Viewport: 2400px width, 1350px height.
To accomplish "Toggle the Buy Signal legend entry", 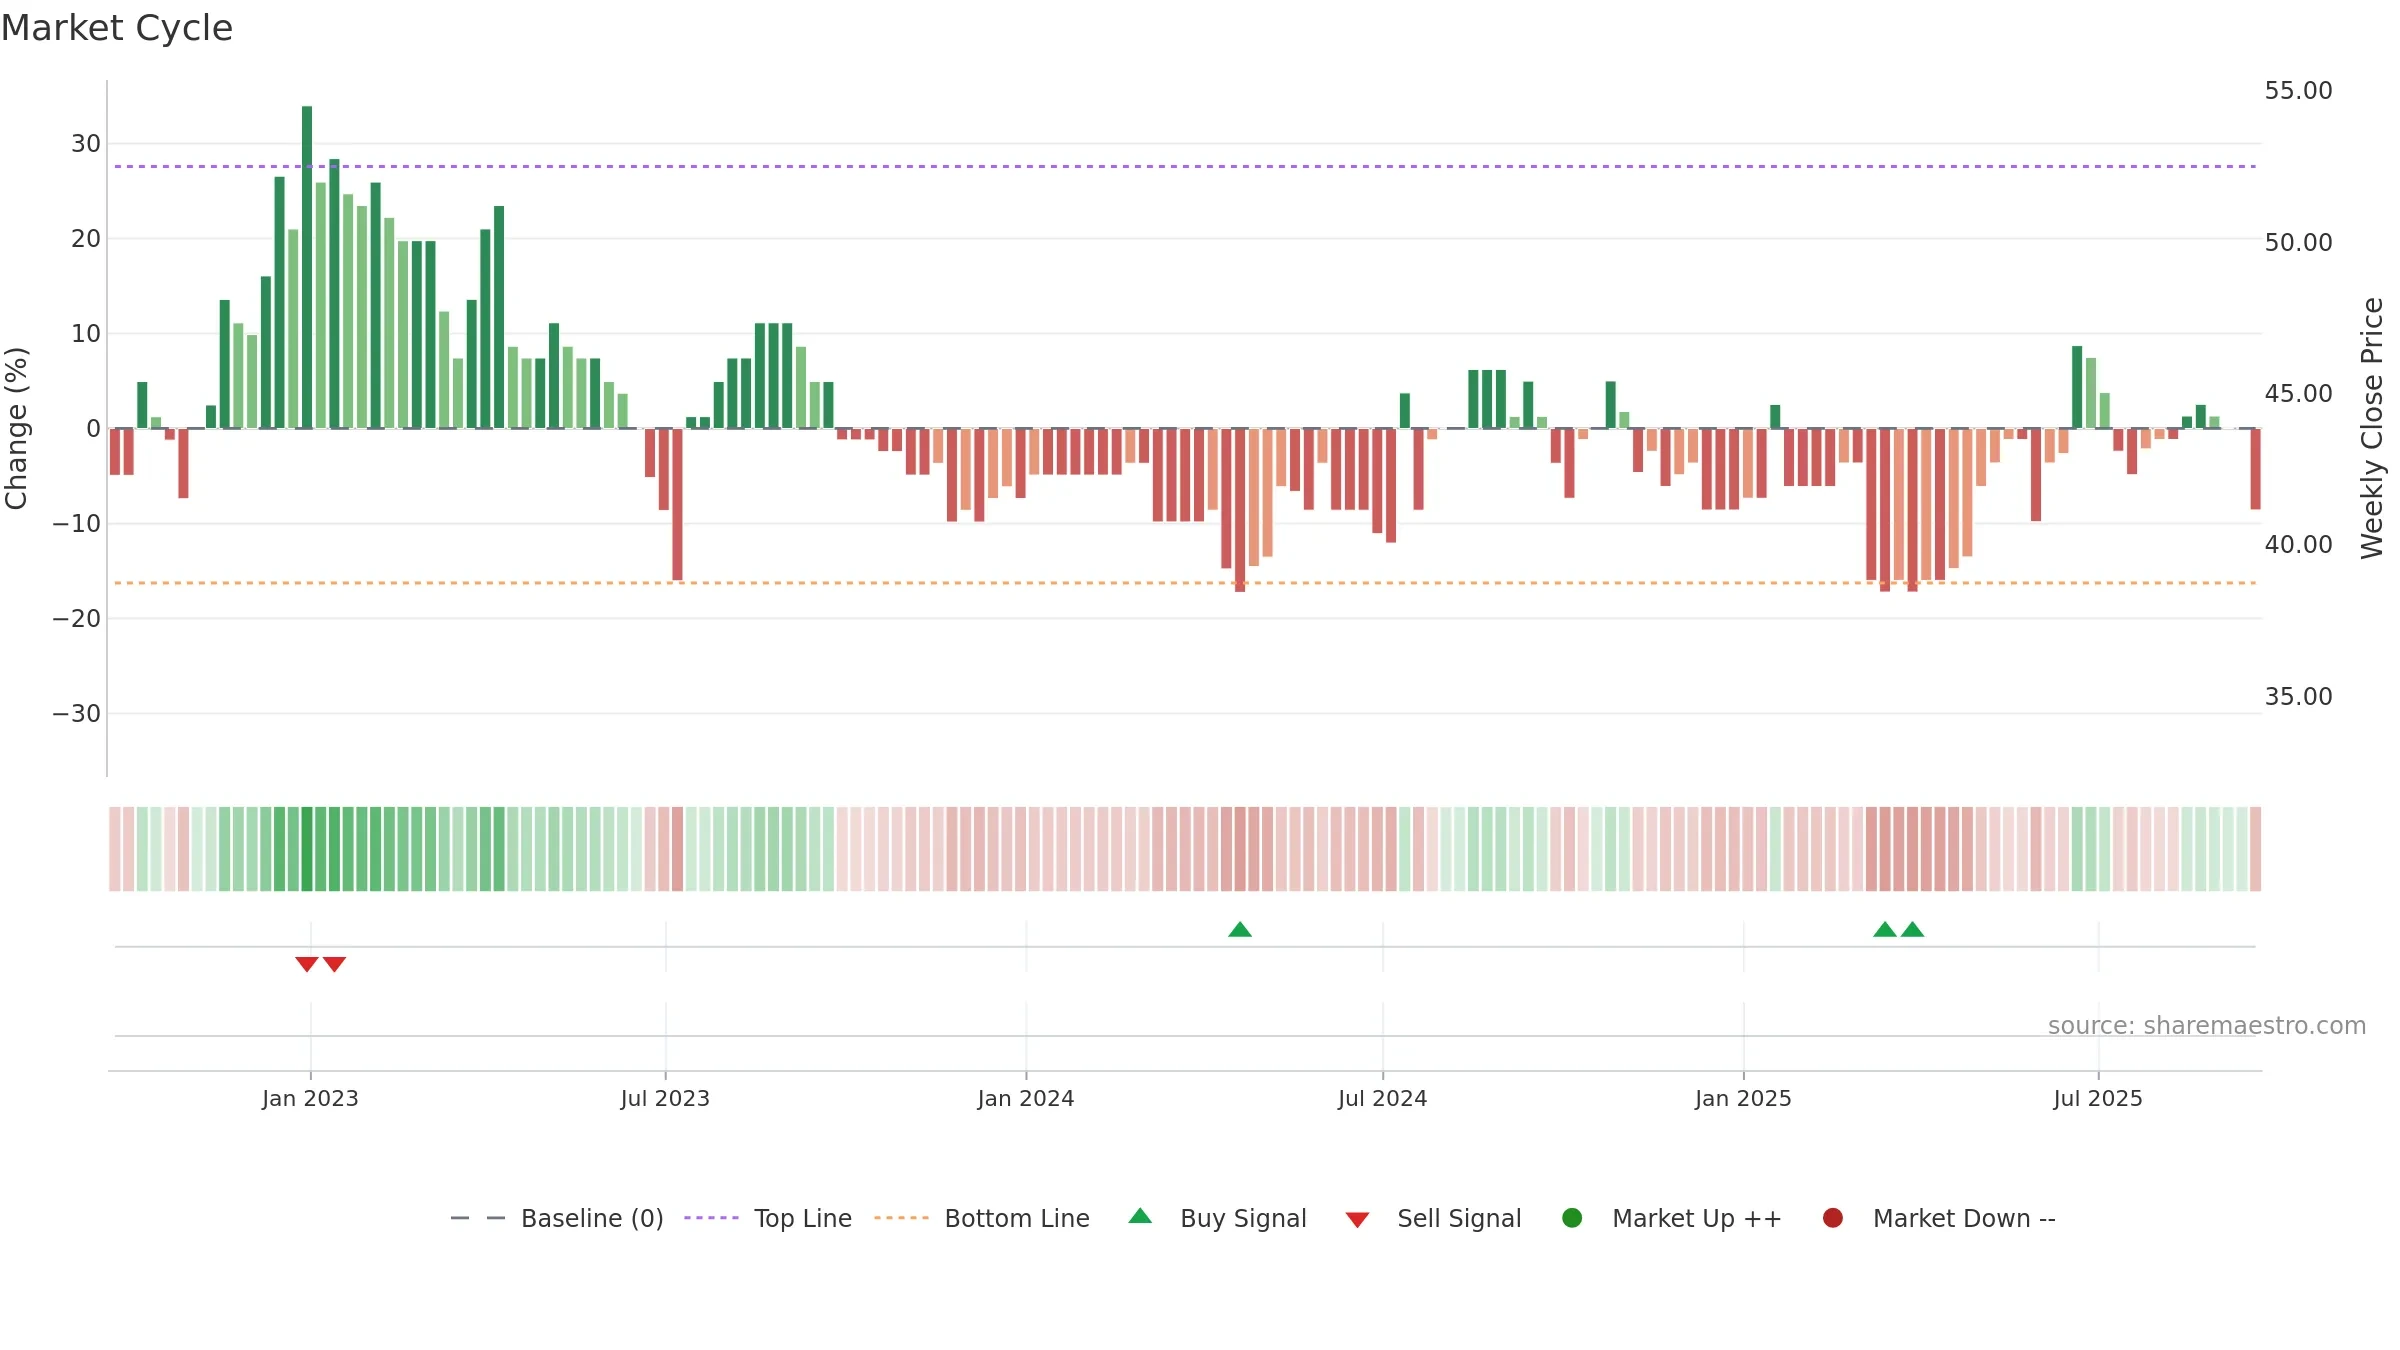I will [1218, 1218].
